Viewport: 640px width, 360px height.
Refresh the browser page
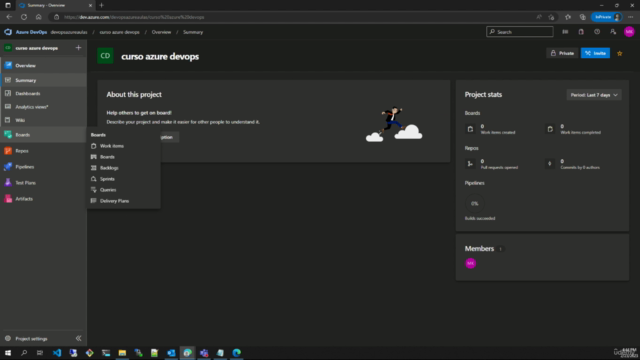24,17
